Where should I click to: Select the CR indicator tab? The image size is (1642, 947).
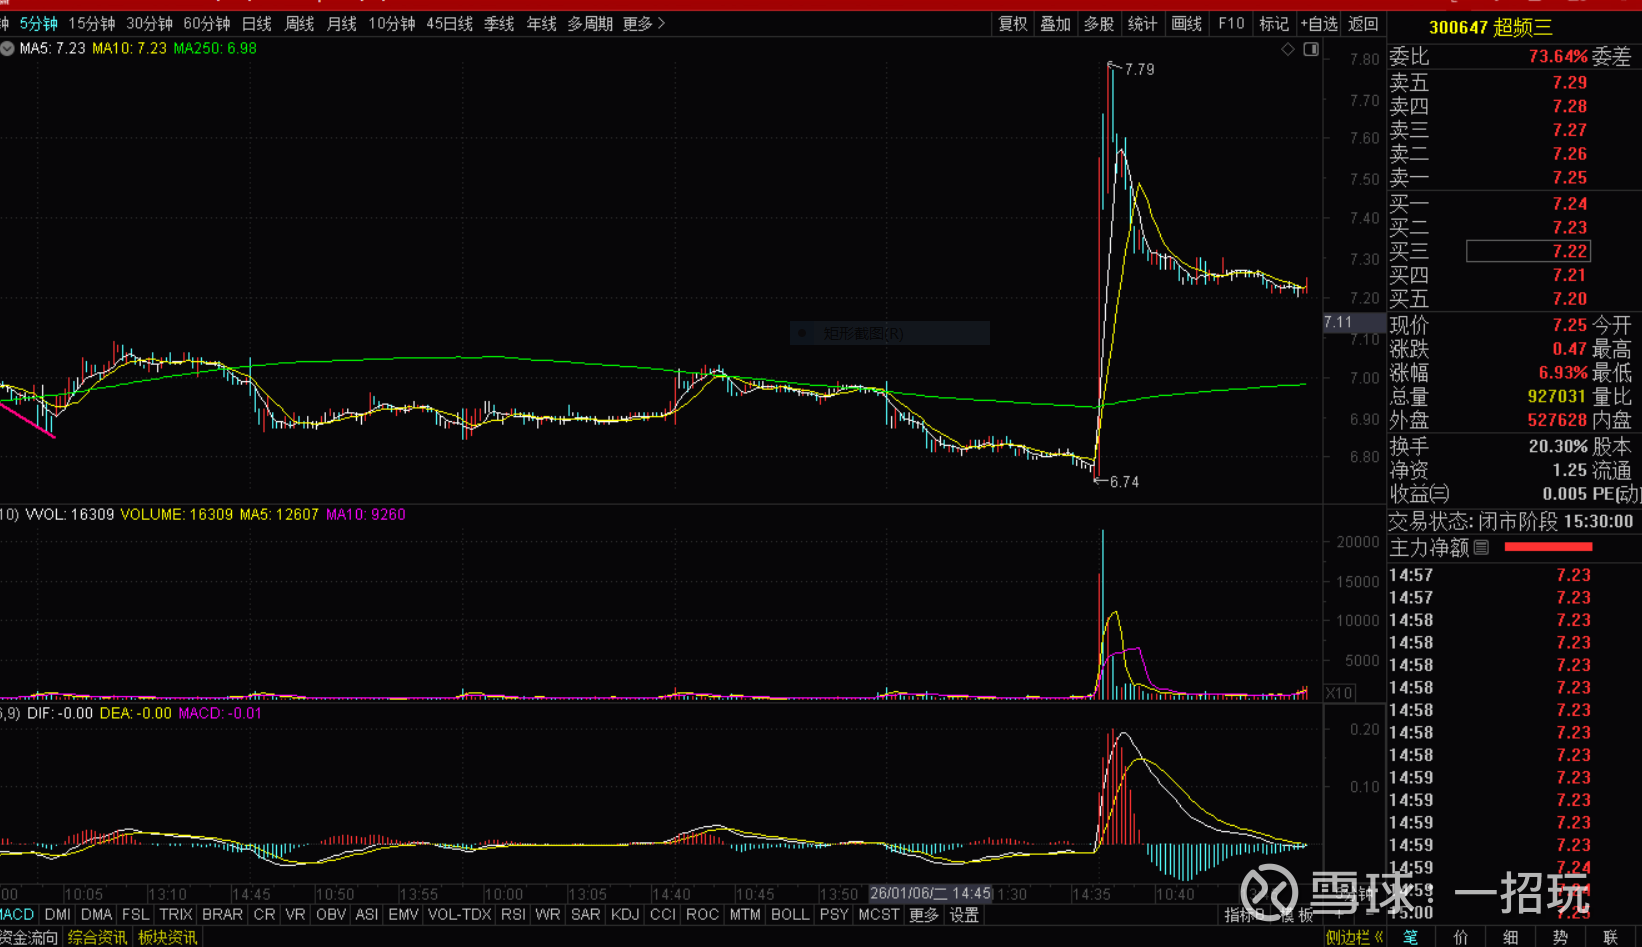264,915
